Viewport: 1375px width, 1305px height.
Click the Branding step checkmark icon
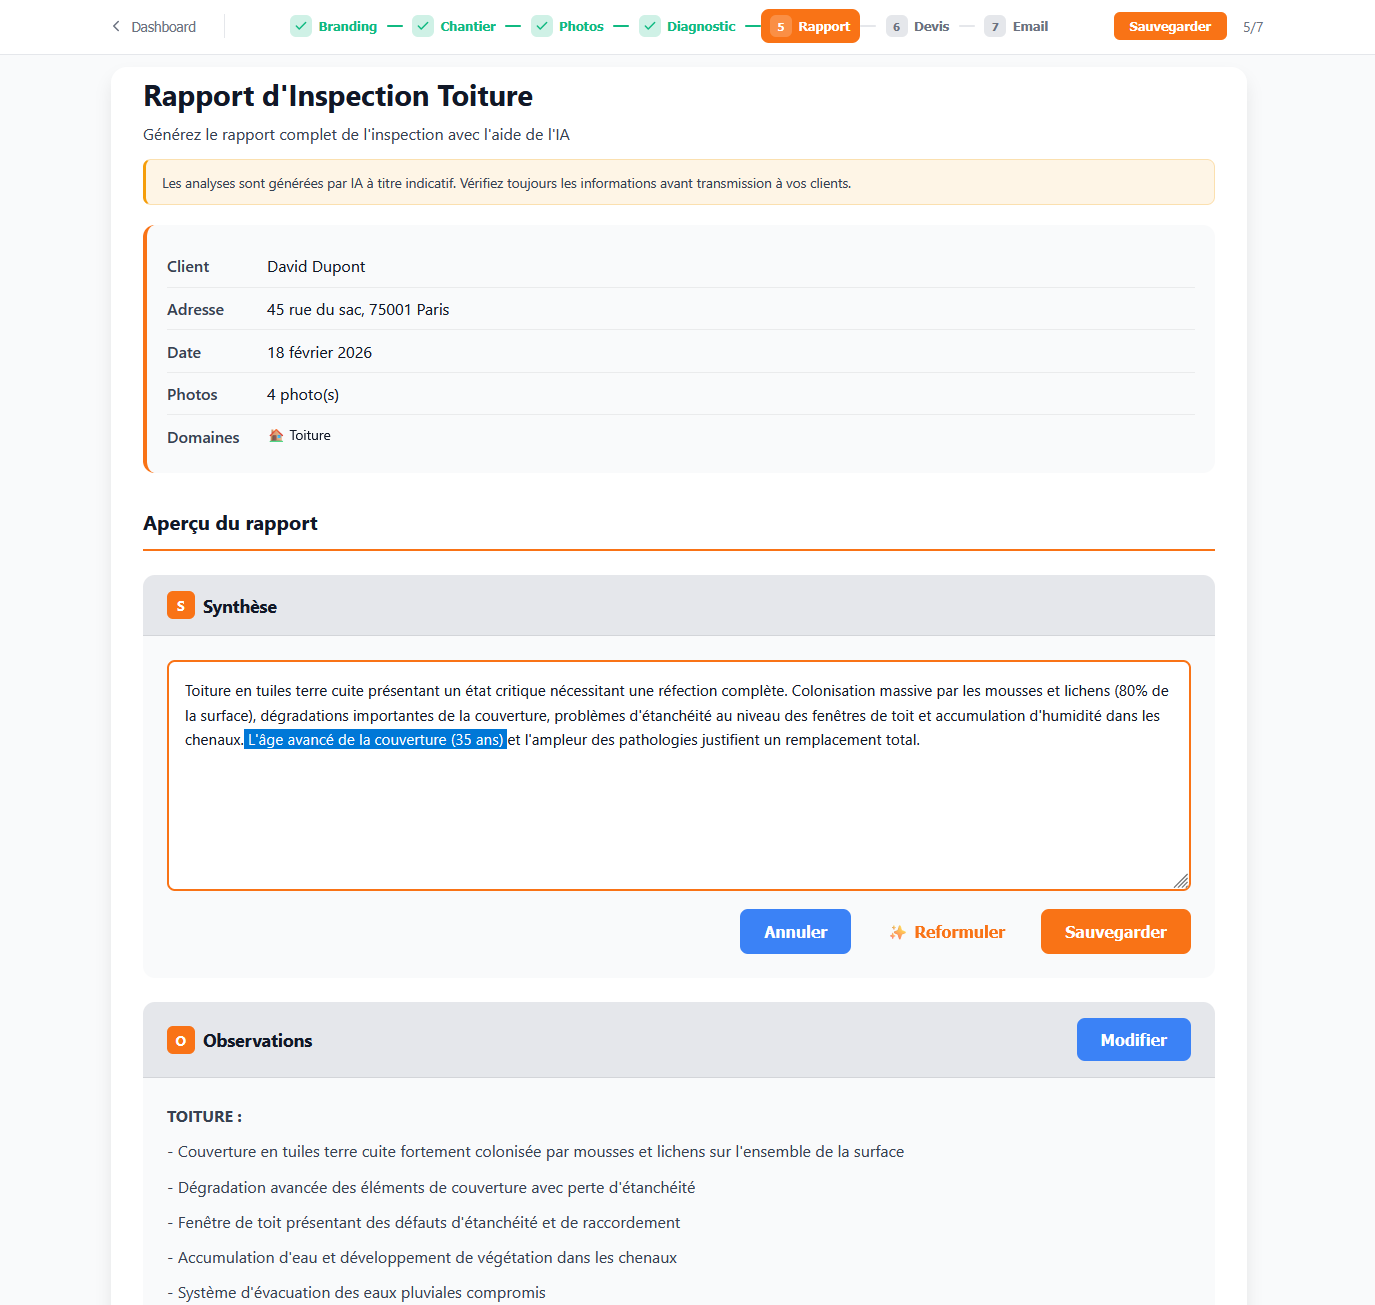point(301,26)
